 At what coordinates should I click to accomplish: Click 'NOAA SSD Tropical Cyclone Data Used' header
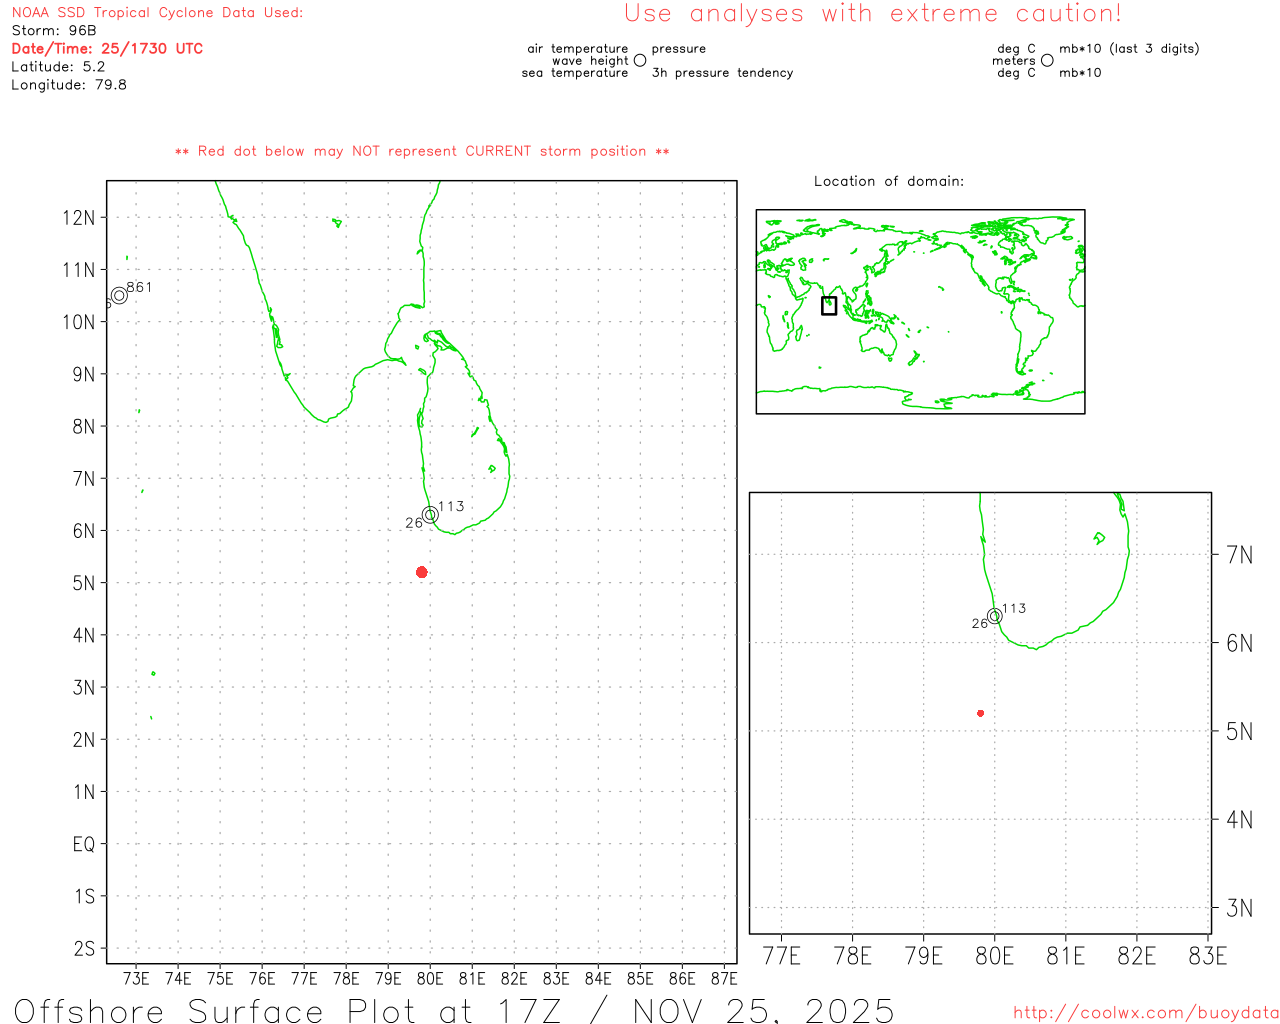[157, 13]
